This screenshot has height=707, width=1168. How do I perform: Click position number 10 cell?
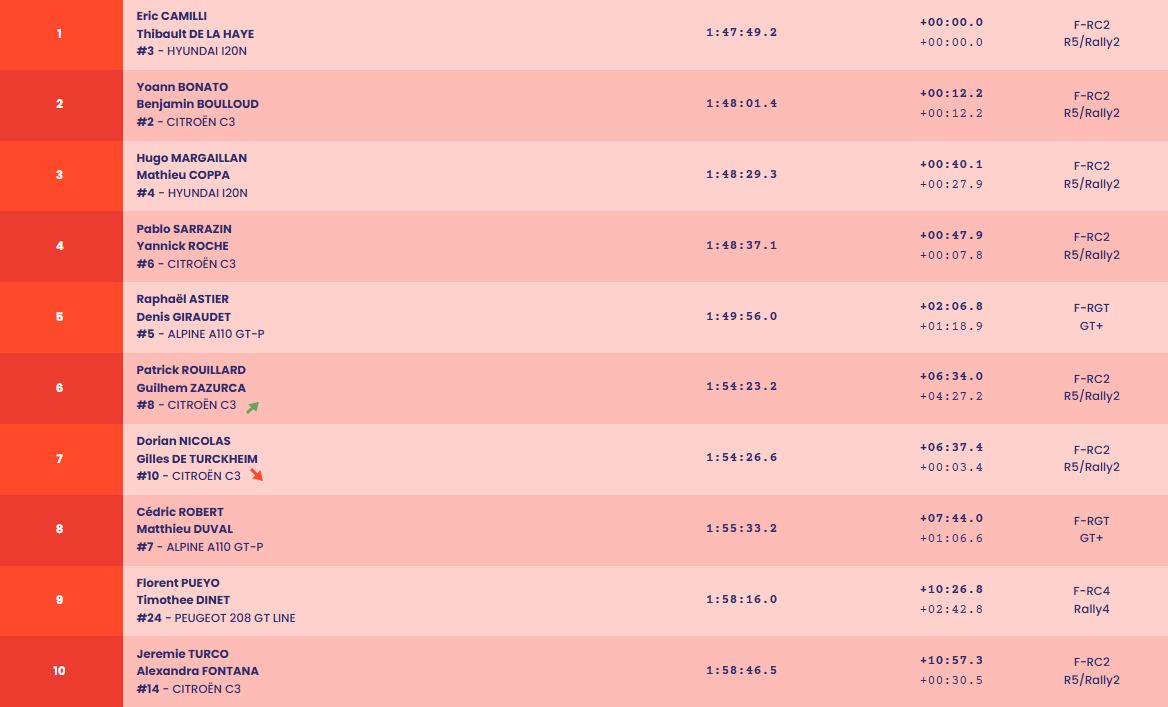click(x=60, y=671)
